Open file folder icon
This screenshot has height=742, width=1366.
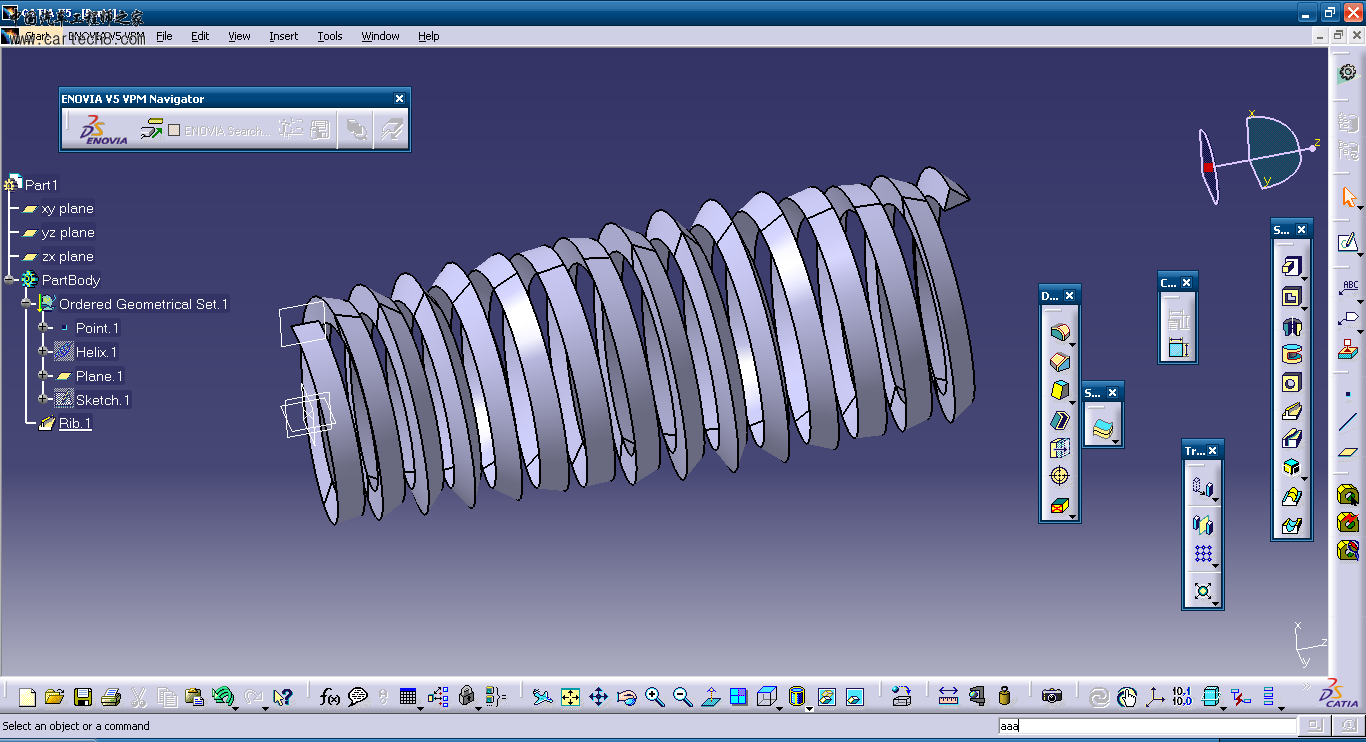point(55,697)
